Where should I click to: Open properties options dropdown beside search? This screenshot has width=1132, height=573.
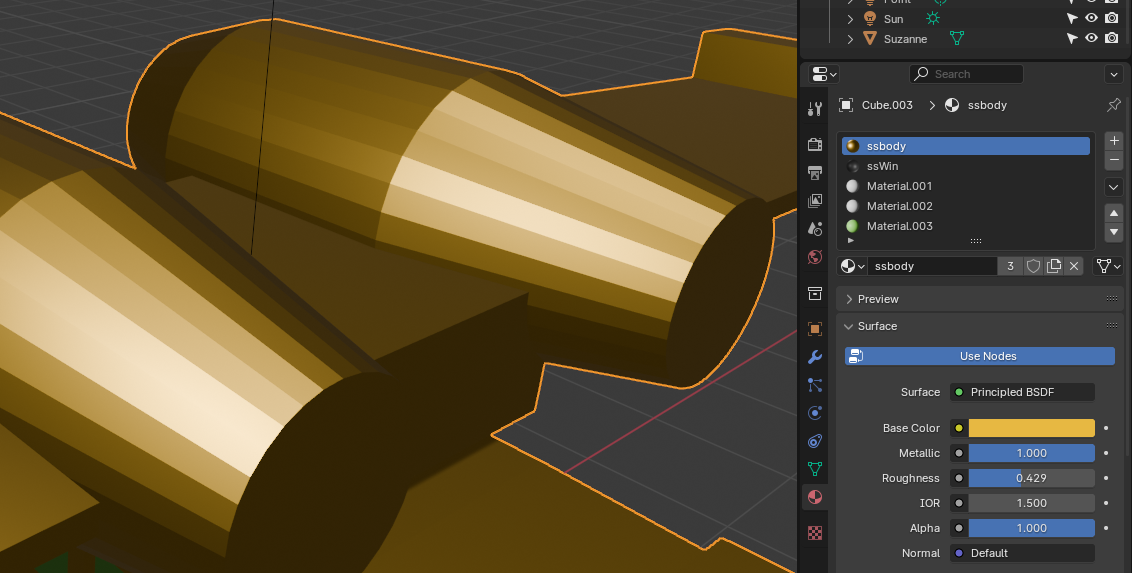point(1114,74)
